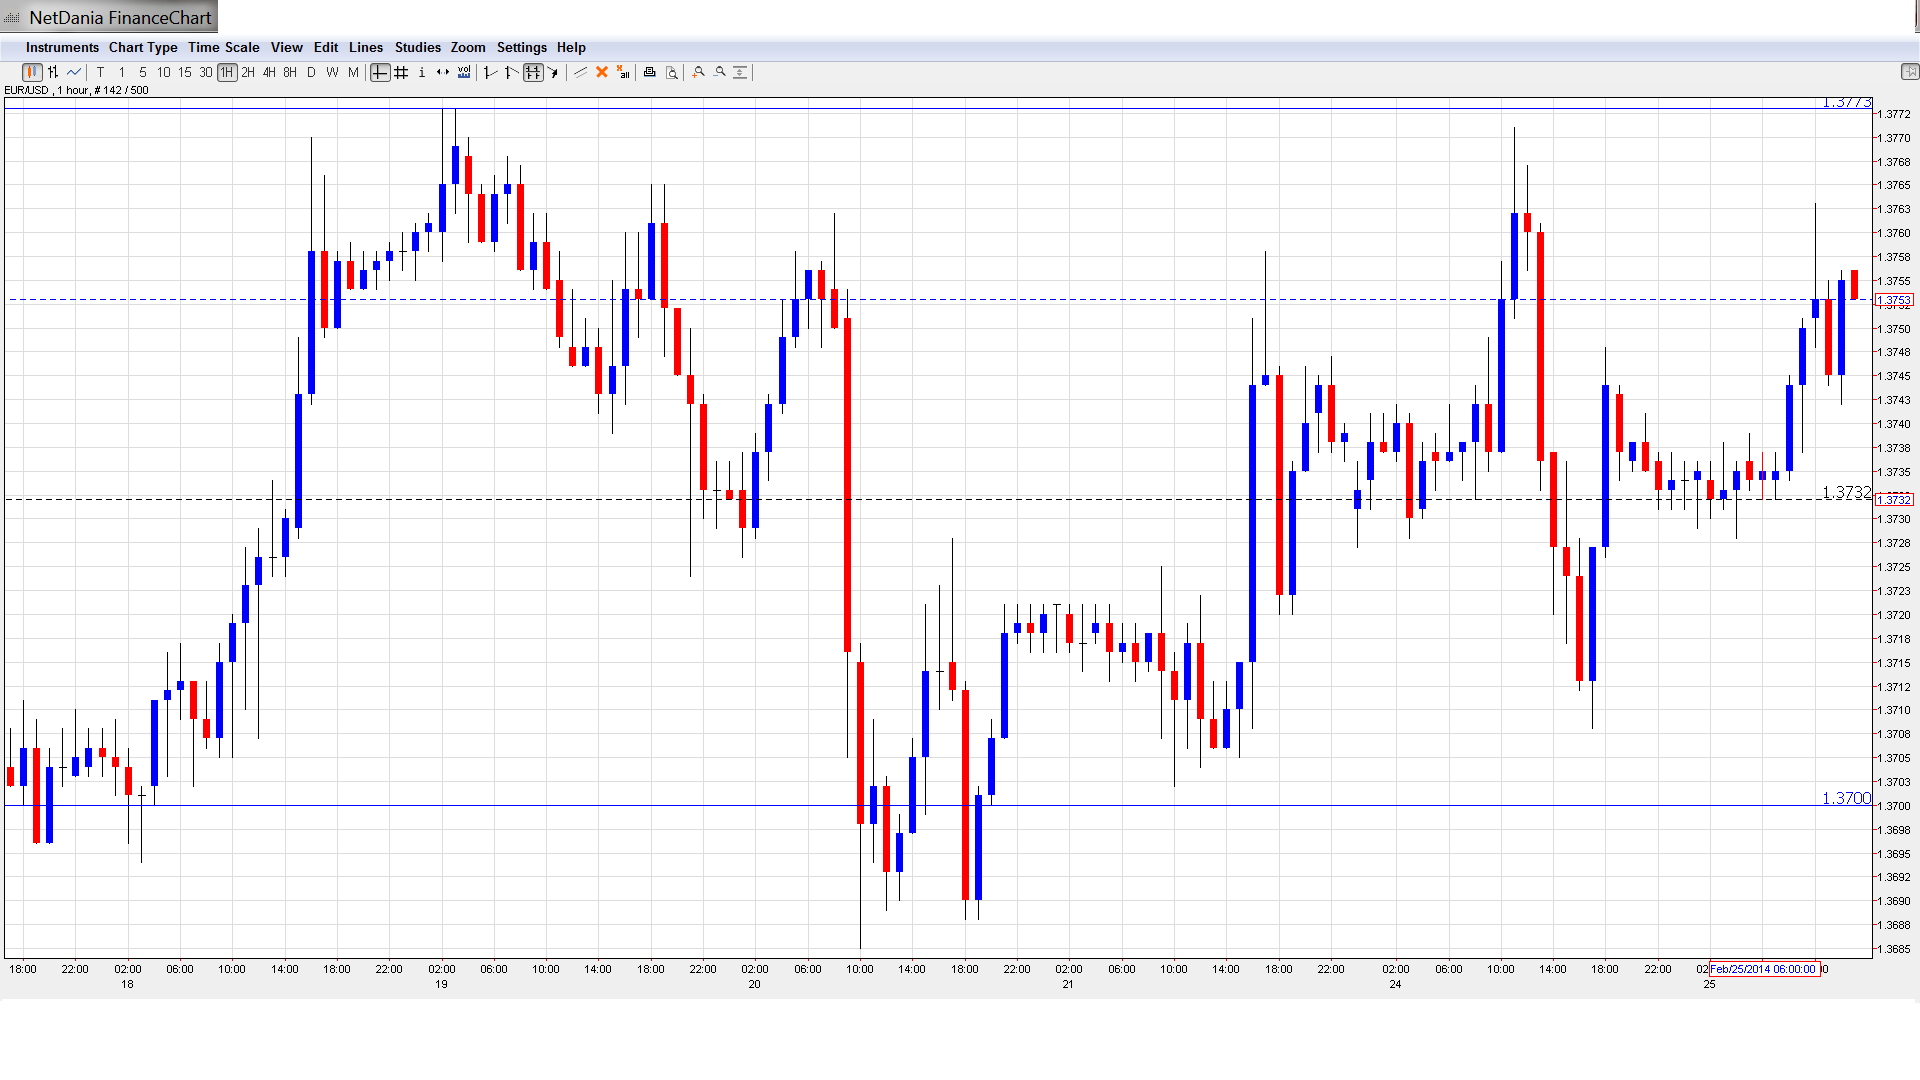
Task: Switch to 2H time scale
Action: (248, 72)
